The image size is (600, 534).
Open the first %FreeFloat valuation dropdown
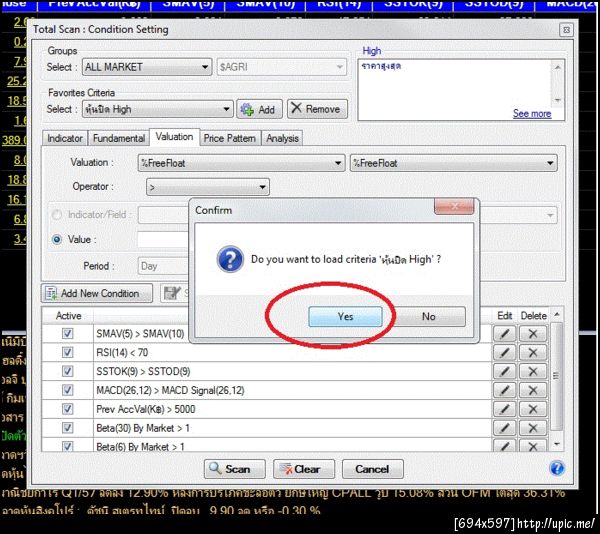tap(241, 163)
